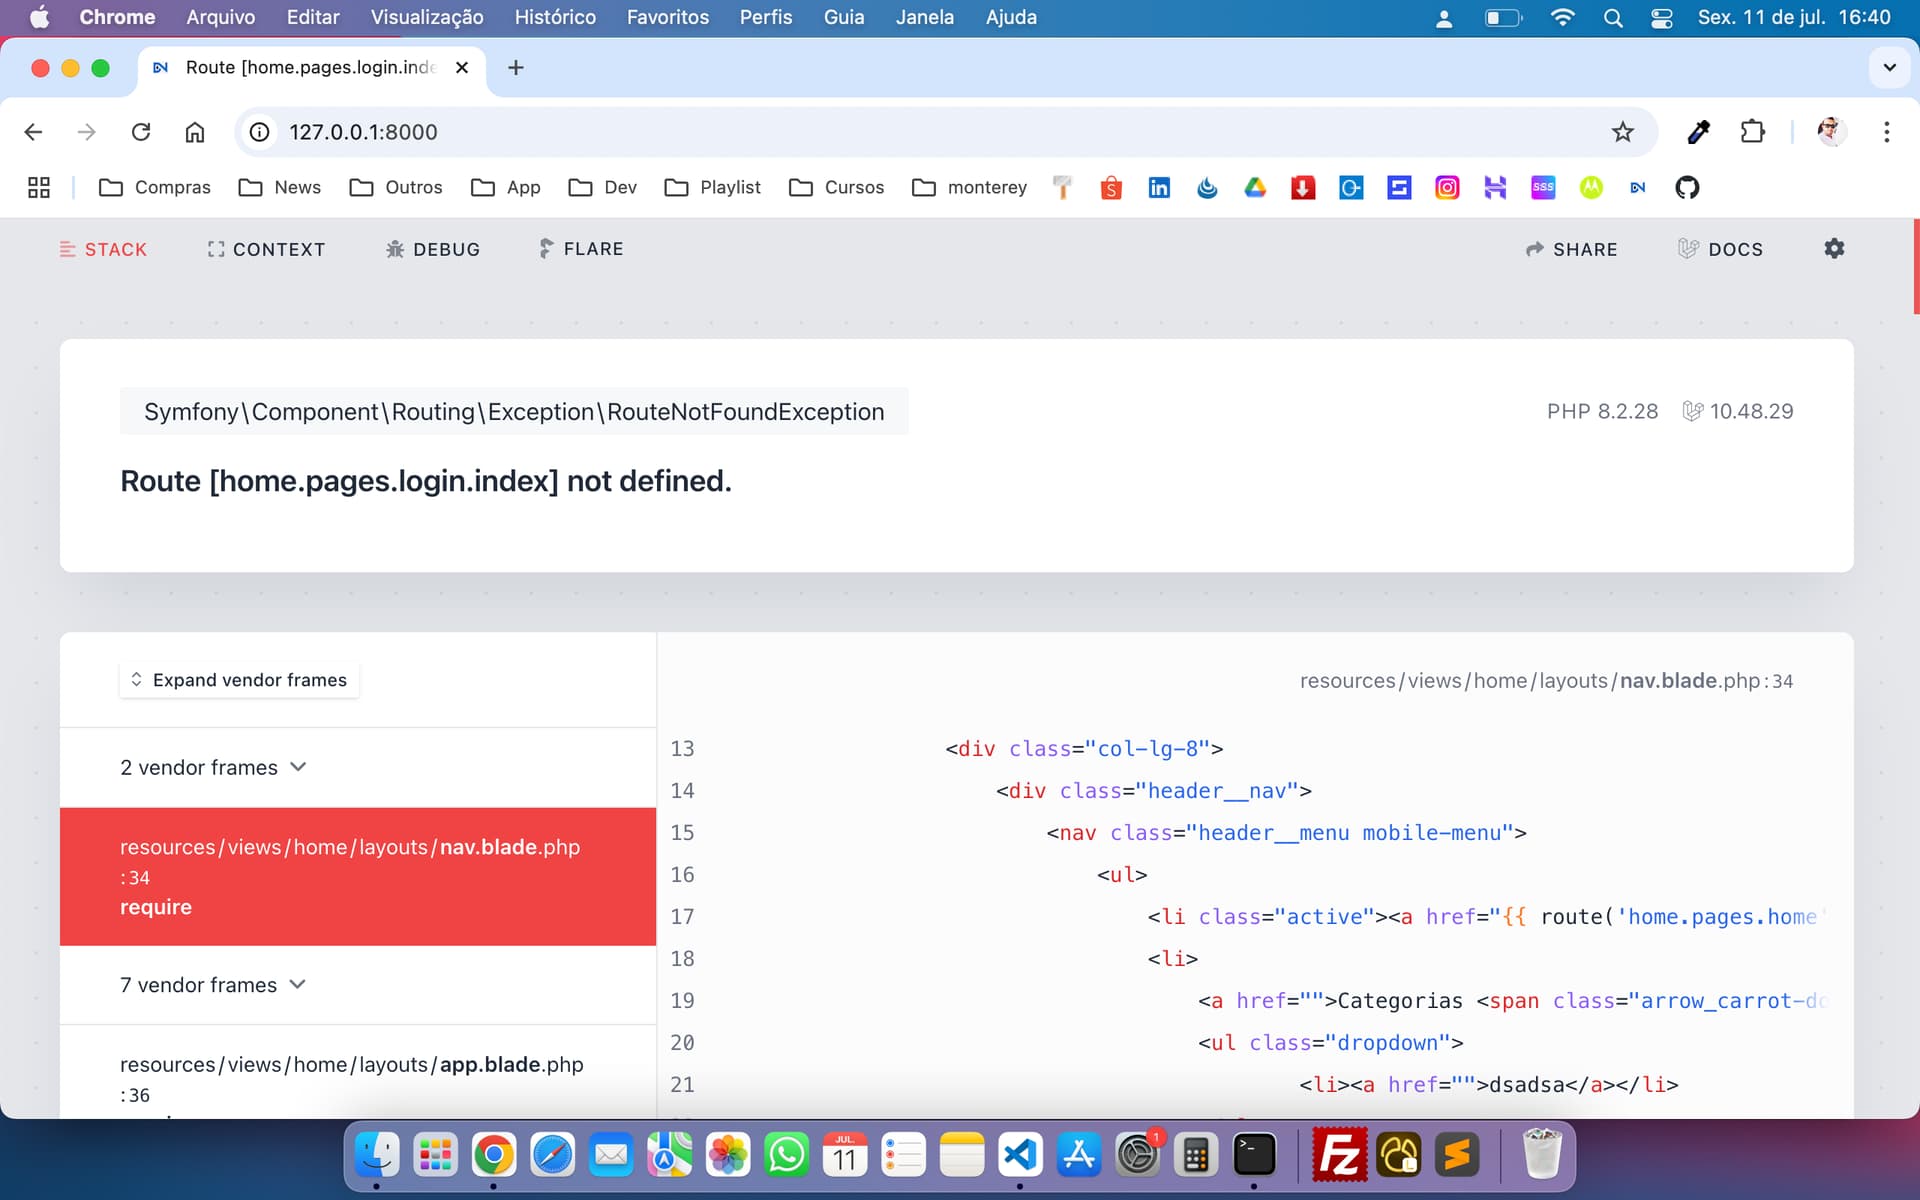This screenshot has height=1200, width=1920.
Task: Expand the 7 vendor frames group
Action: (x=213, y=985)
